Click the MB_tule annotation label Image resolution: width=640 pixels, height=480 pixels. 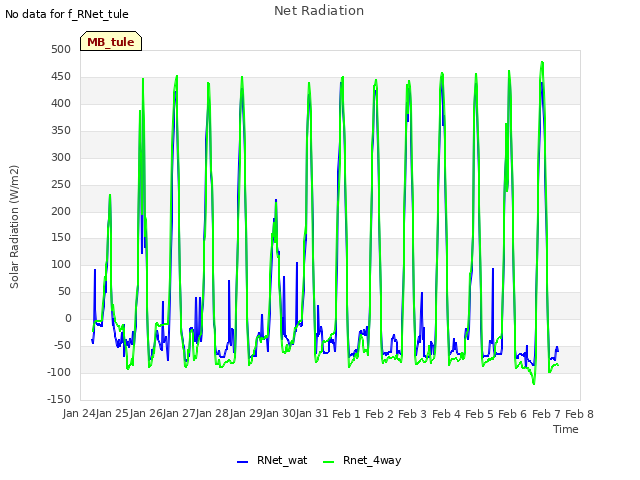click(x=111, y=41)
